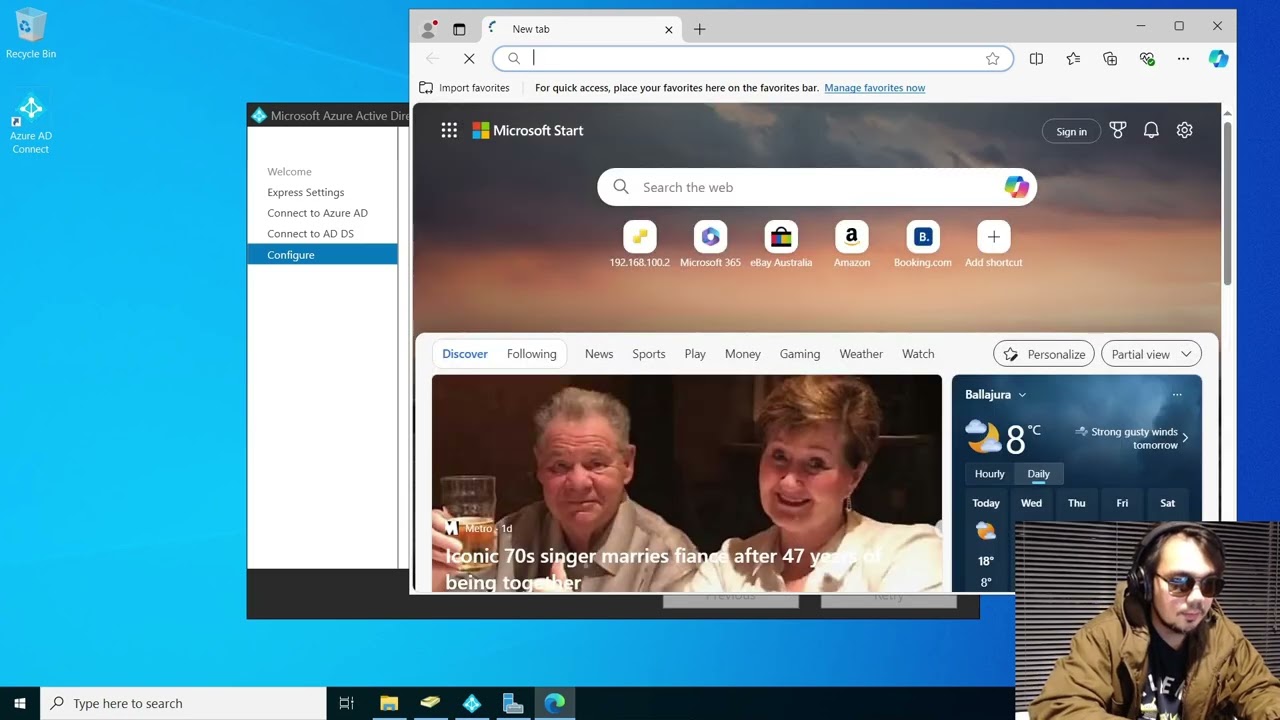Open the Play feed tab
1280x720 pixels.
pos(695,354)
